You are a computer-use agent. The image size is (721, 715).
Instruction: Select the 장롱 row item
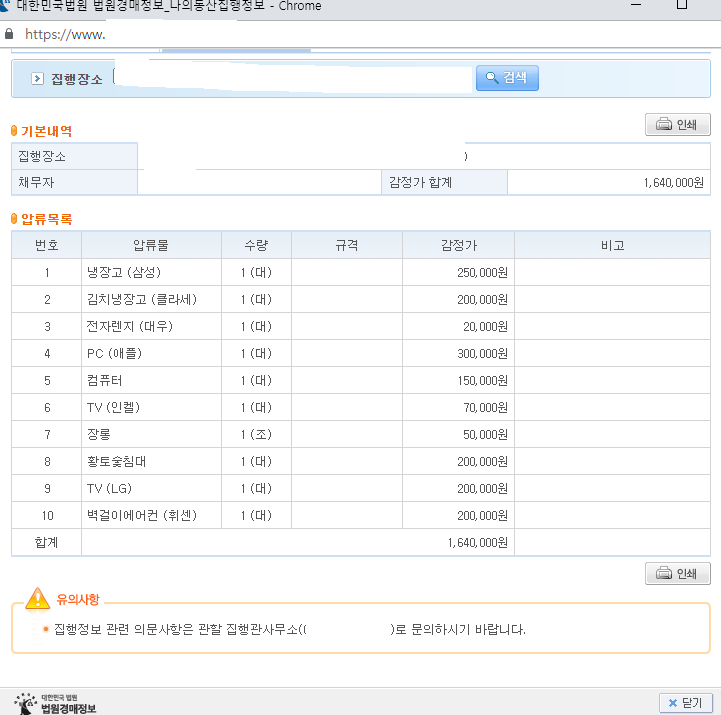98,435
